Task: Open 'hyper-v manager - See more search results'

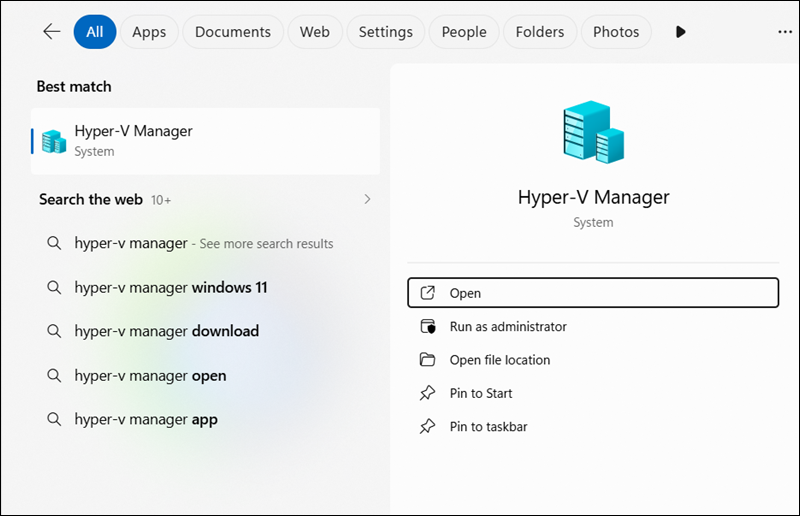Action: 206,243
